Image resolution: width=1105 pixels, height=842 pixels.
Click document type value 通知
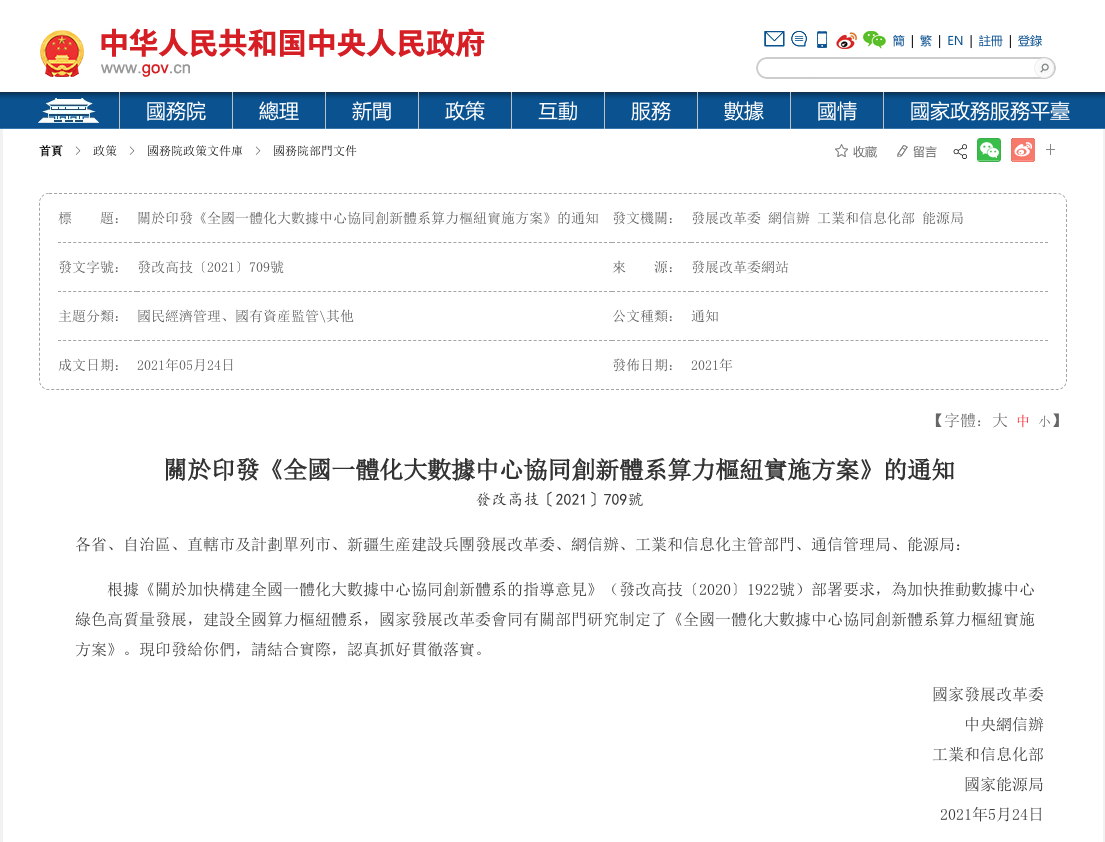click(x=704, y=316)
